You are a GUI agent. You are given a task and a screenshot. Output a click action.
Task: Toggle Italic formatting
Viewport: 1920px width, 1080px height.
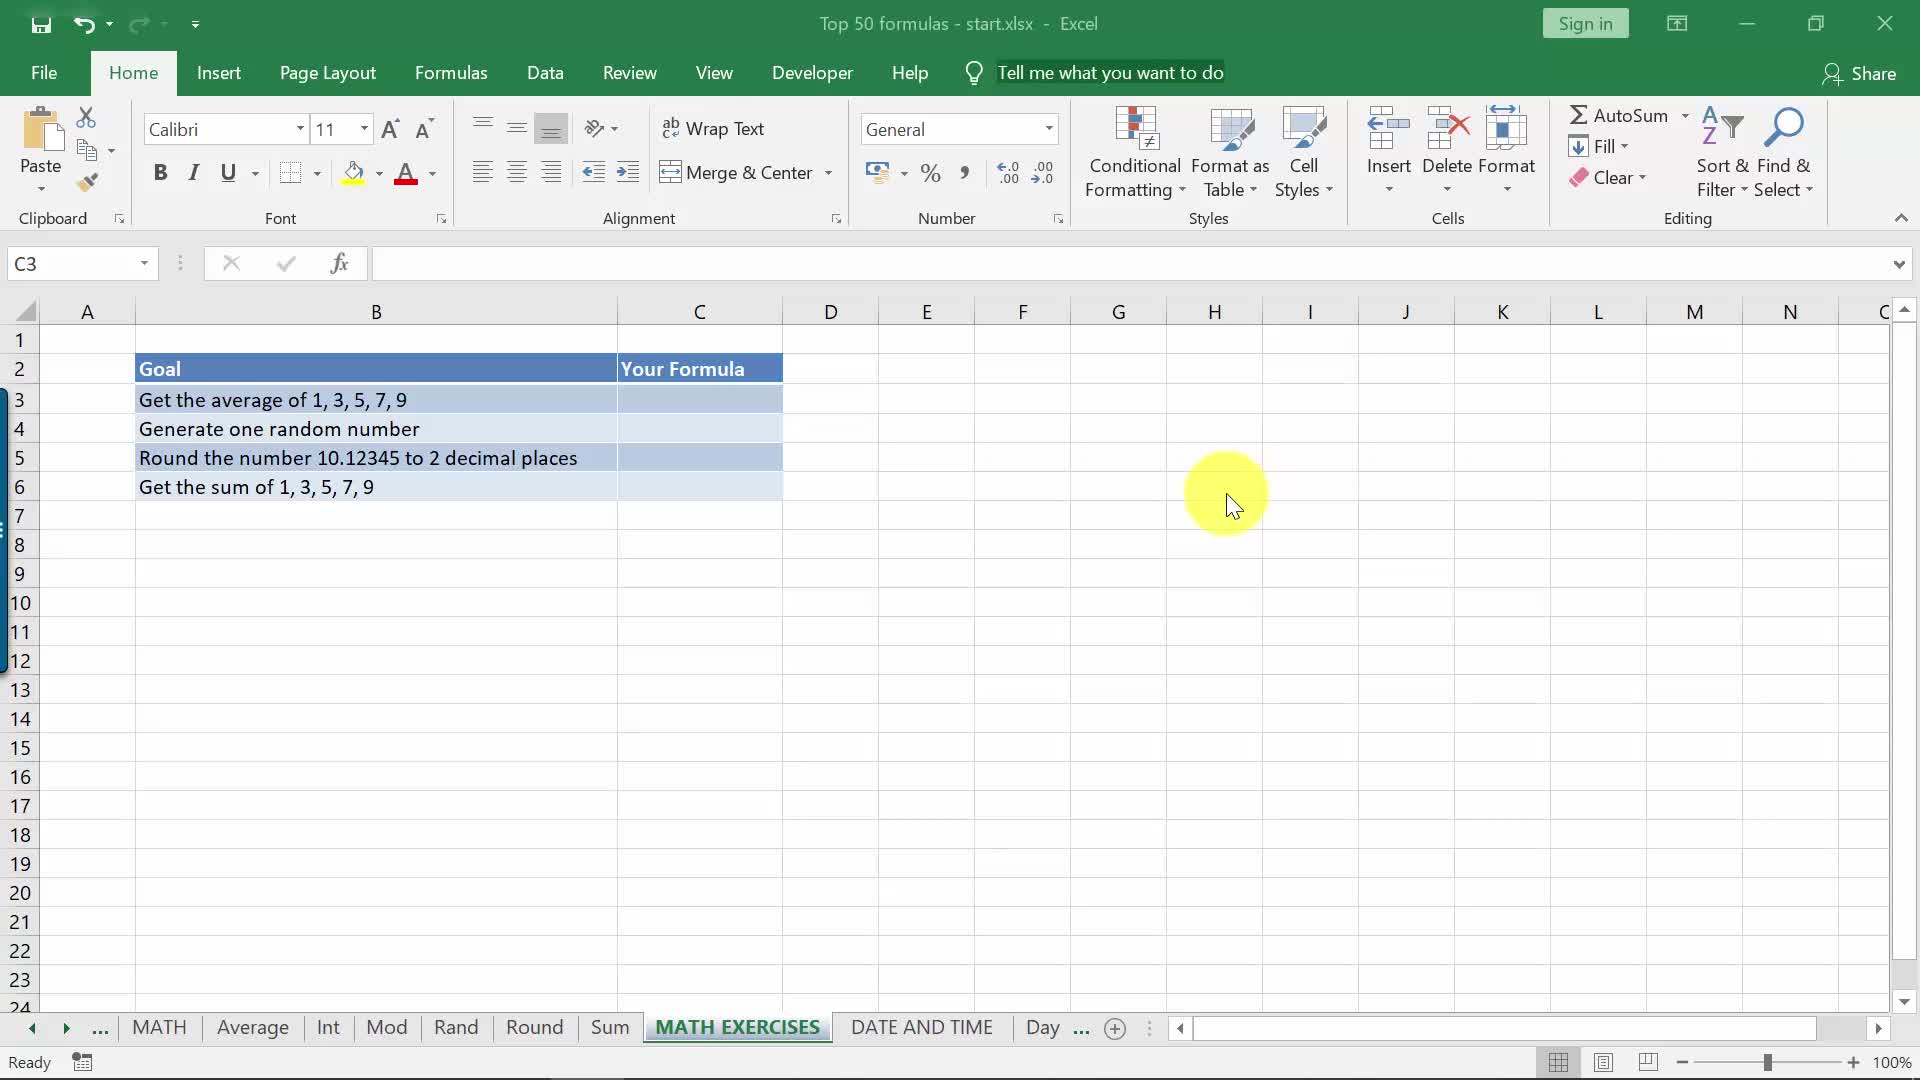pyautogui.click(x=194, y=173)
